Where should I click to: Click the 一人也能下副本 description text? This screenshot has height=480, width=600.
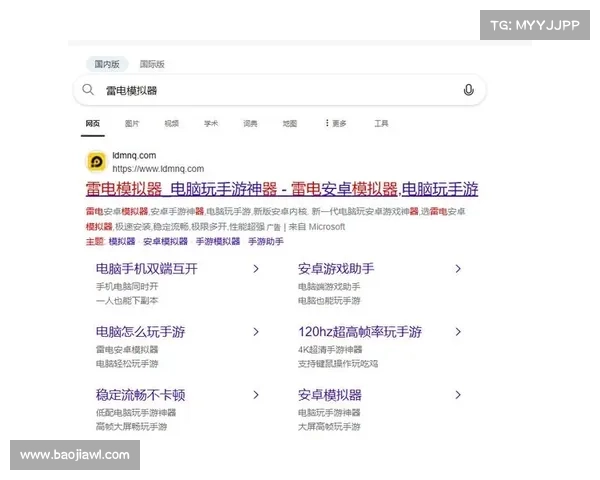click(127, 300)
